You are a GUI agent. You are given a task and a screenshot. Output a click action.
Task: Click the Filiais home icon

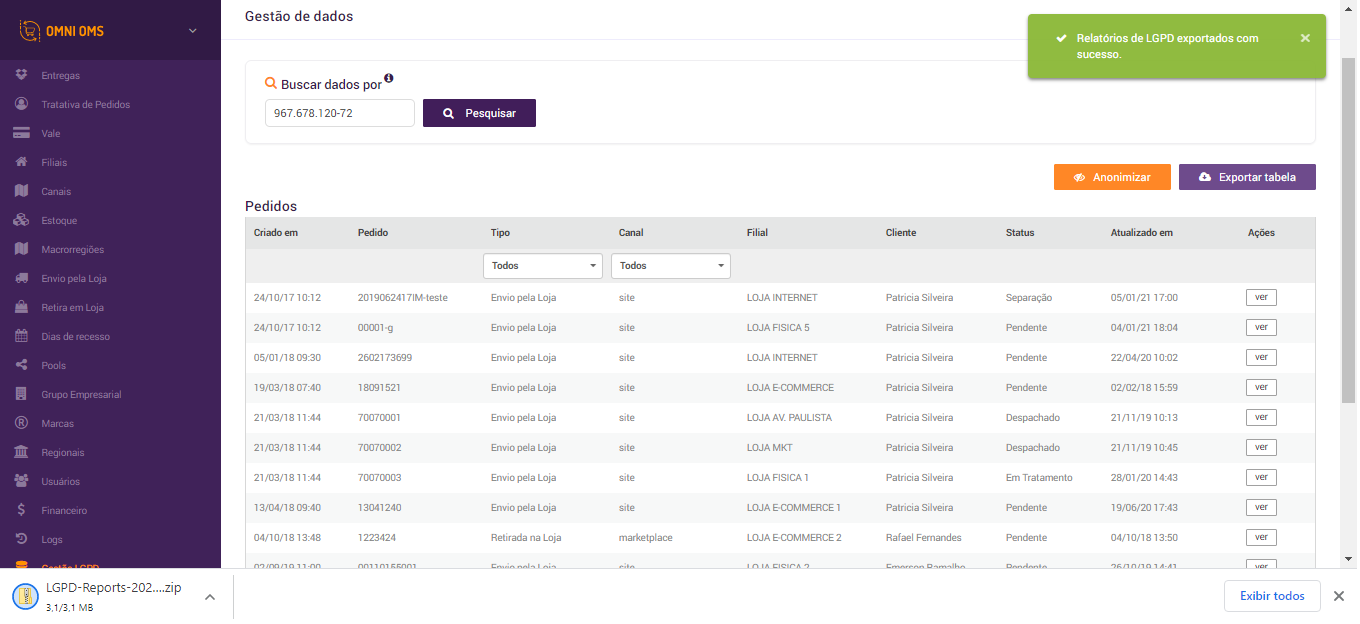point(21,162)
